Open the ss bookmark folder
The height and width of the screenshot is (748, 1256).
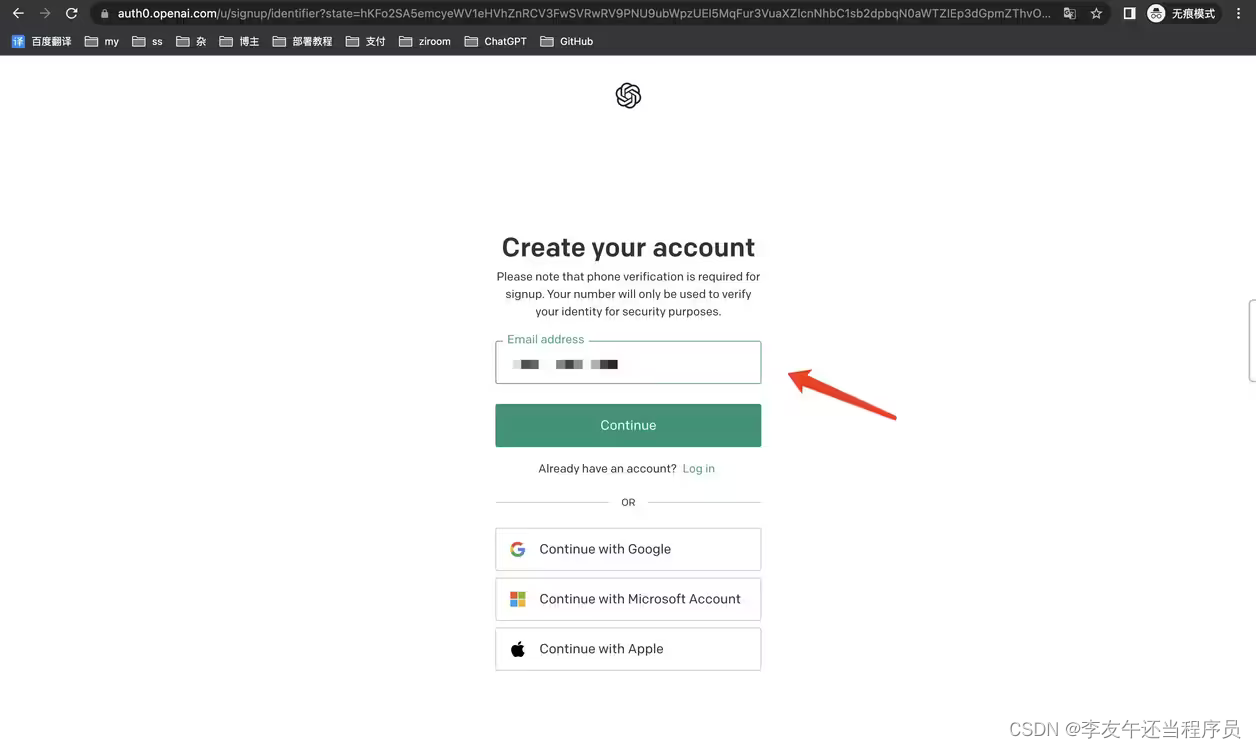(148, 41)
